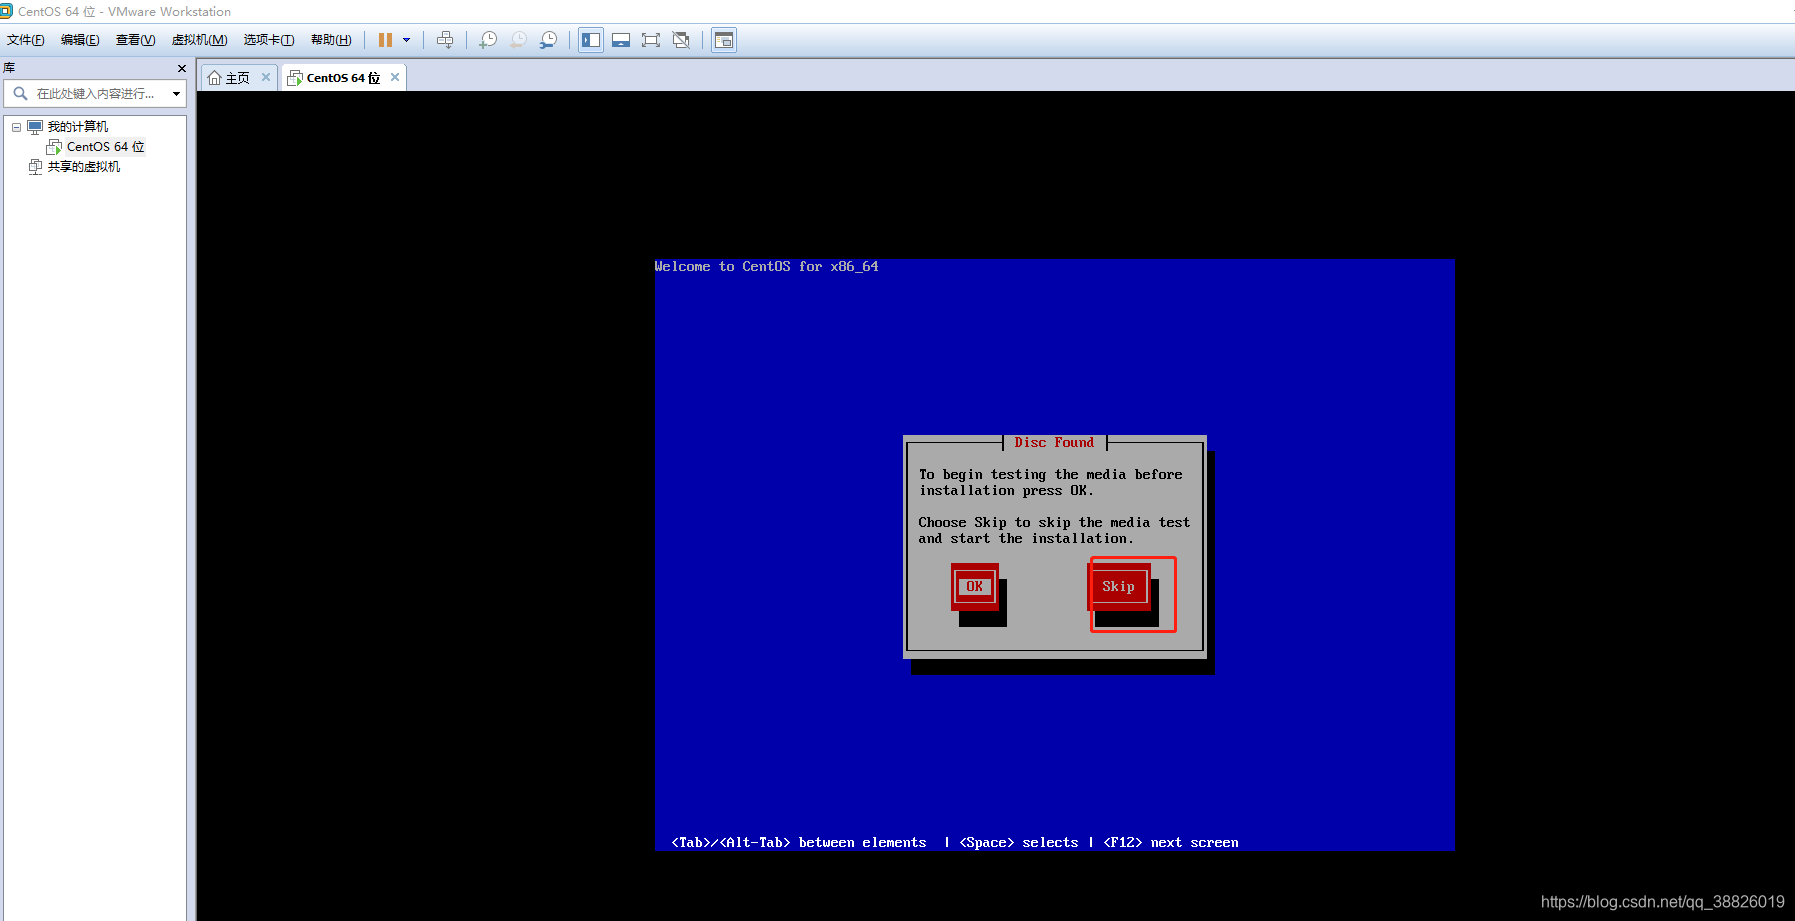Screen dimensions: 1795x921
Task: Open the snapshot manager icon
Action: tap(548, 40)
